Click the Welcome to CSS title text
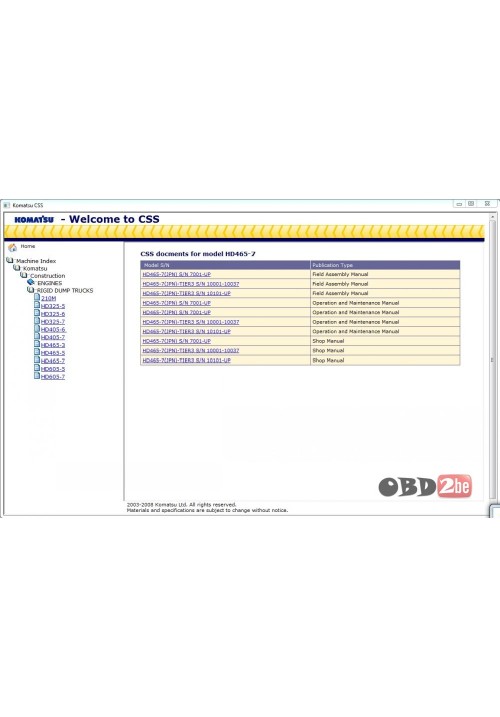Image resolution: width=500 pixels, height=717 pixels. 114,219
